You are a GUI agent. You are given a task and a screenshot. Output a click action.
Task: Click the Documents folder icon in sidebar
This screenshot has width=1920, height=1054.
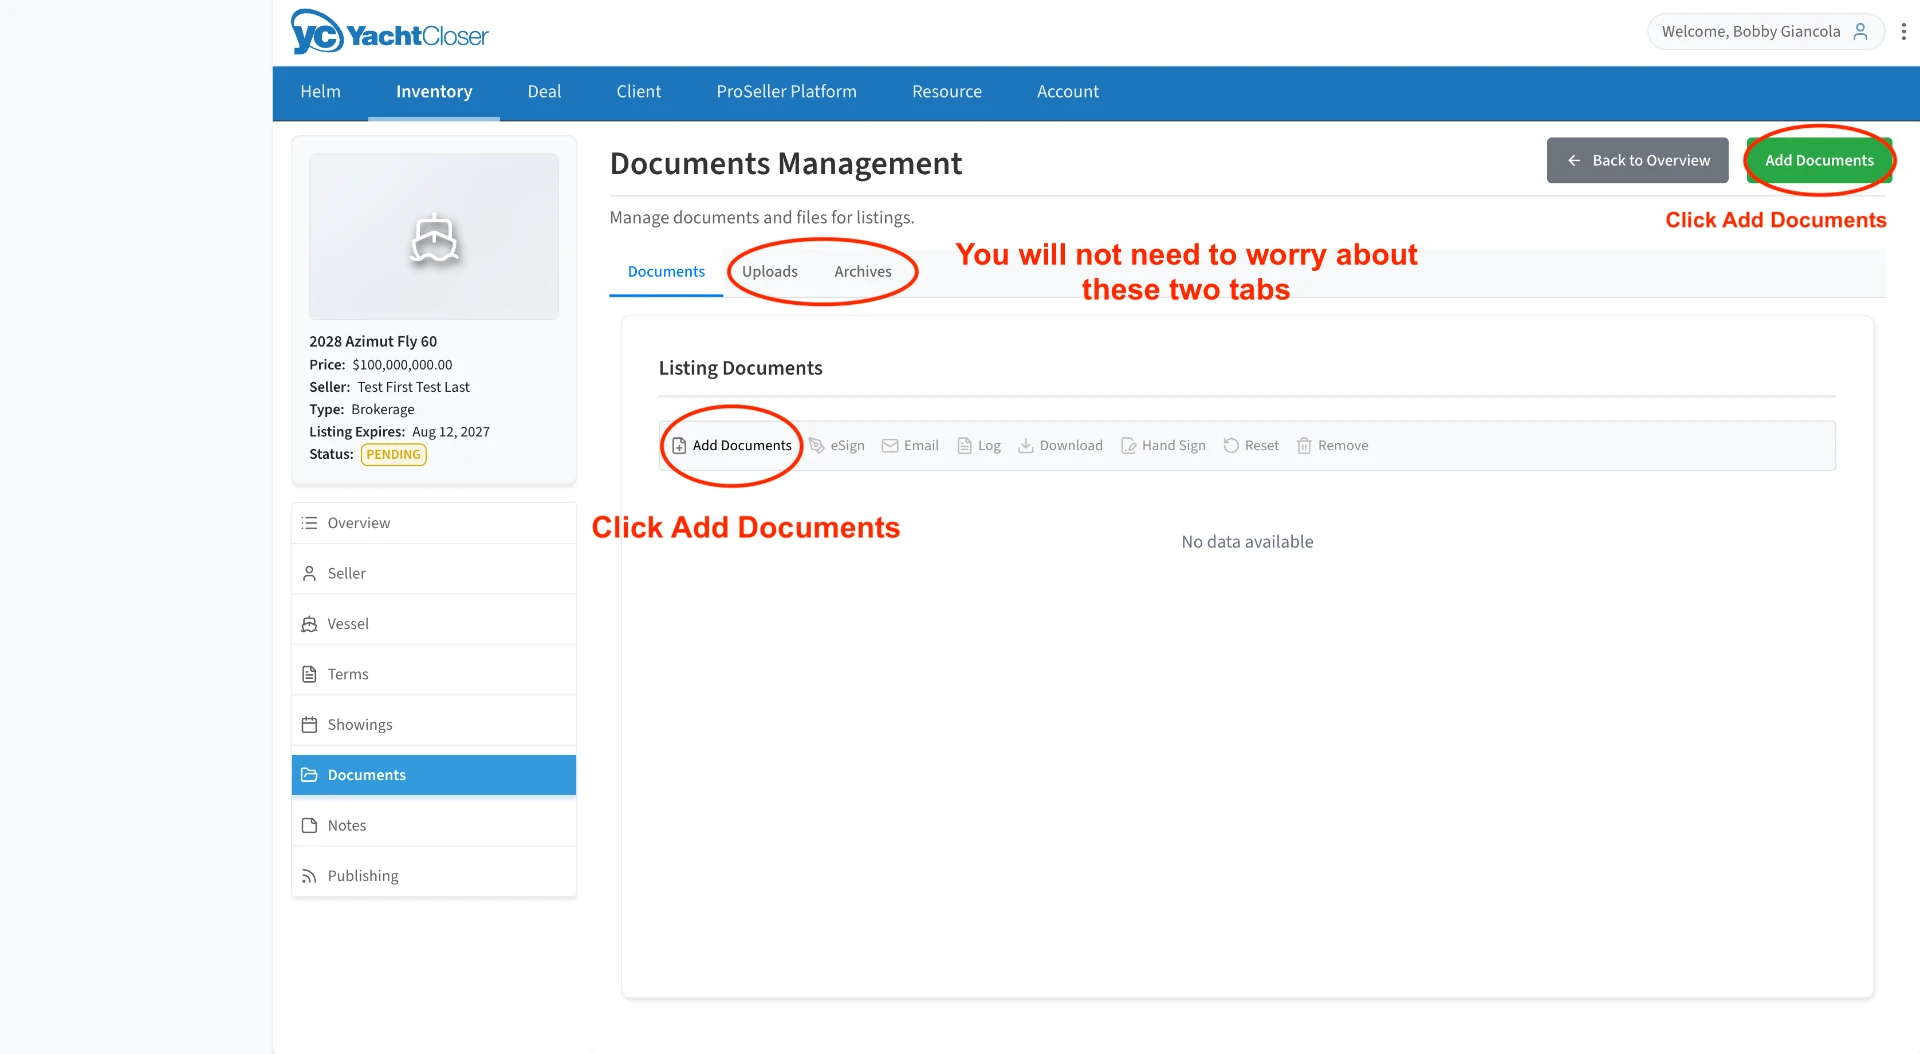coord(310,775)
